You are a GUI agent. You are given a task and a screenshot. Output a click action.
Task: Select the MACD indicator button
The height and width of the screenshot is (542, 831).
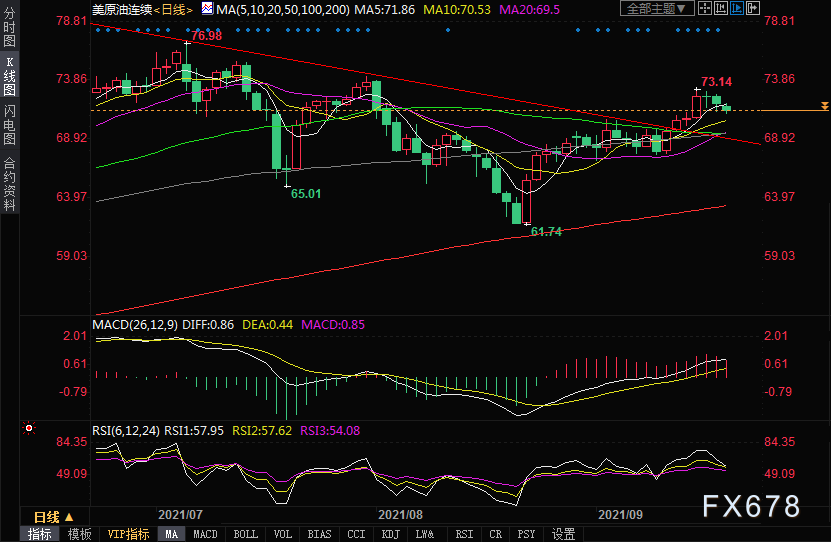tap(206, 534)
